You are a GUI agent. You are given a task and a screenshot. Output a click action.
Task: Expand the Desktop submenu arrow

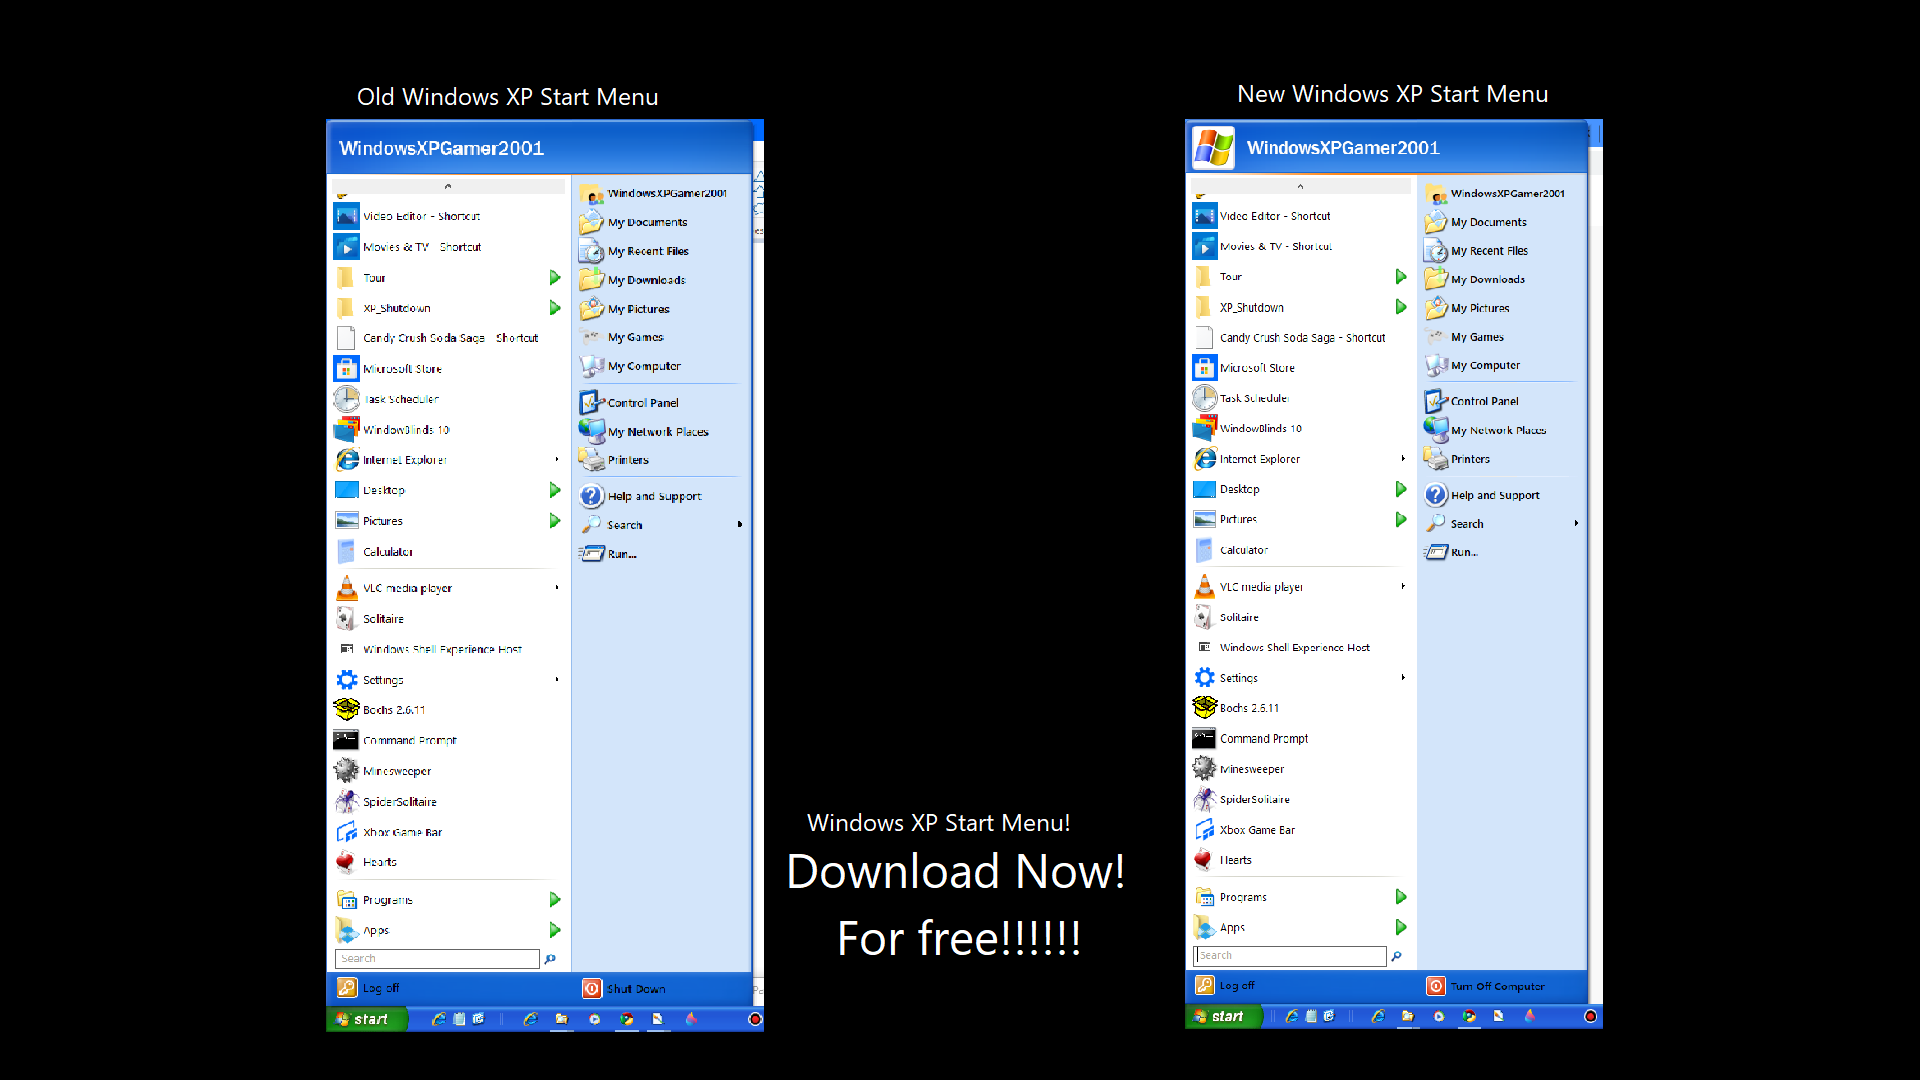click(555, 489)
